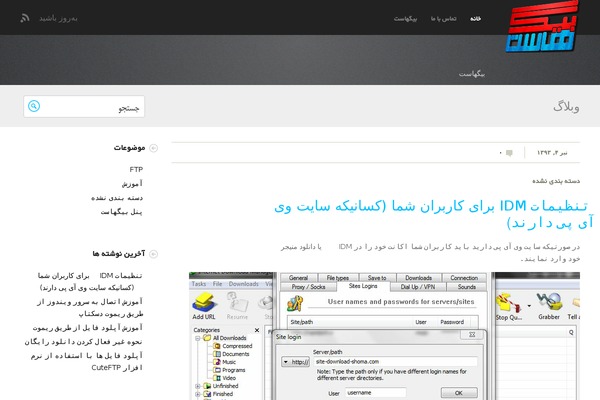Open recent post نحوه غیر فعال کردن دانلود رایگان

click(x=83, y=342)
